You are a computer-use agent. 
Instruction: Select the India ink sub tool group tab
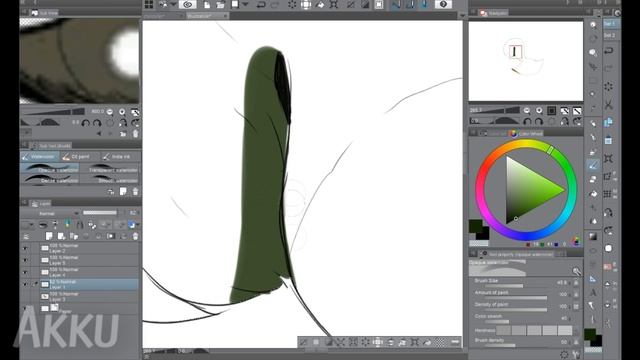tap(119, 157)
